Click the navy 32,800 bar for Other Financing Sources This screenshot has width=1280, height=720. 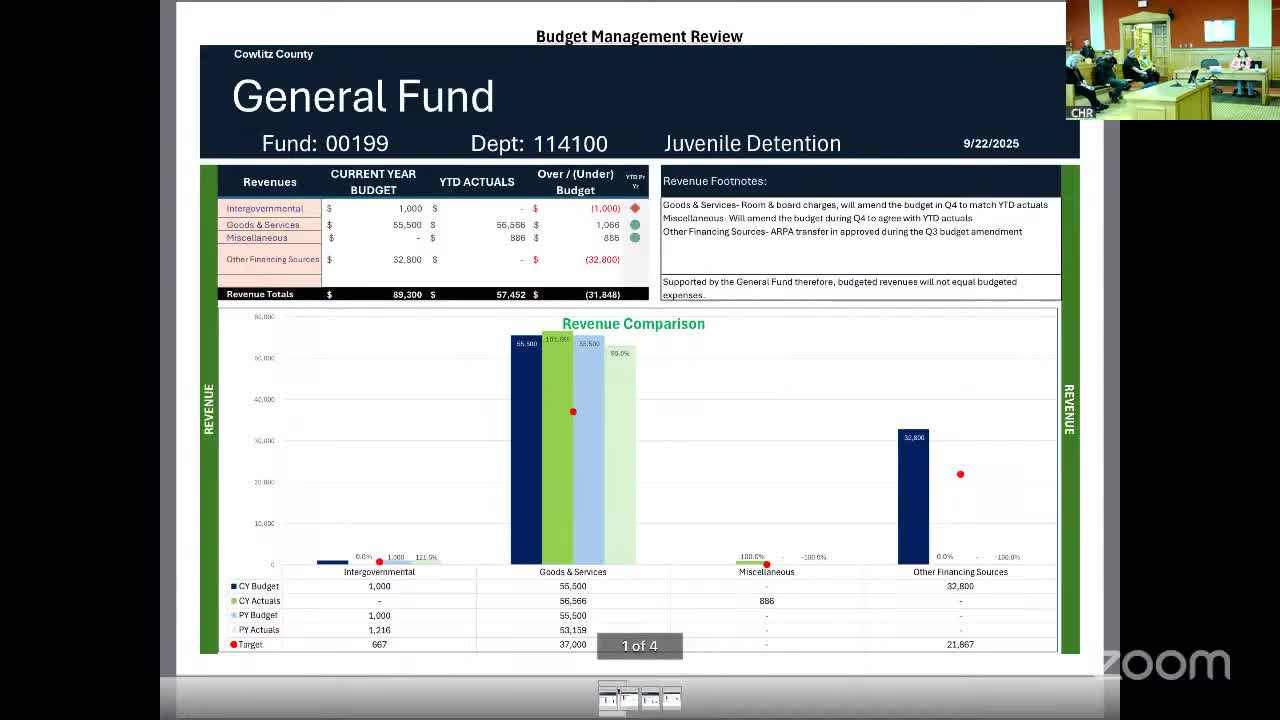[913, 497]
